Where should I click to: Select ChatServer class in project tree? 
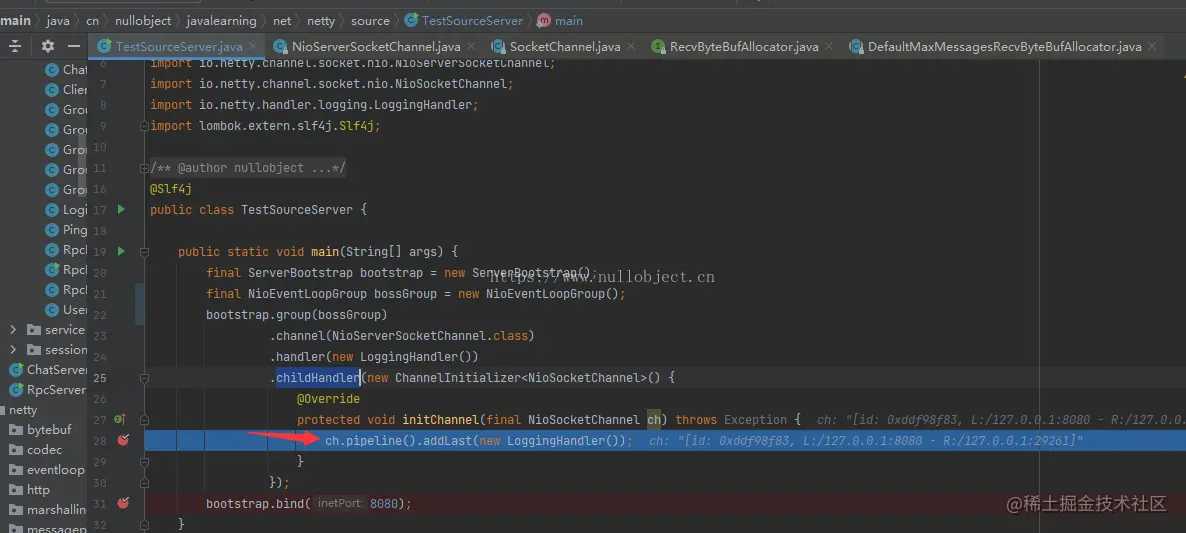pyautogui.click(x=48, y=370)
